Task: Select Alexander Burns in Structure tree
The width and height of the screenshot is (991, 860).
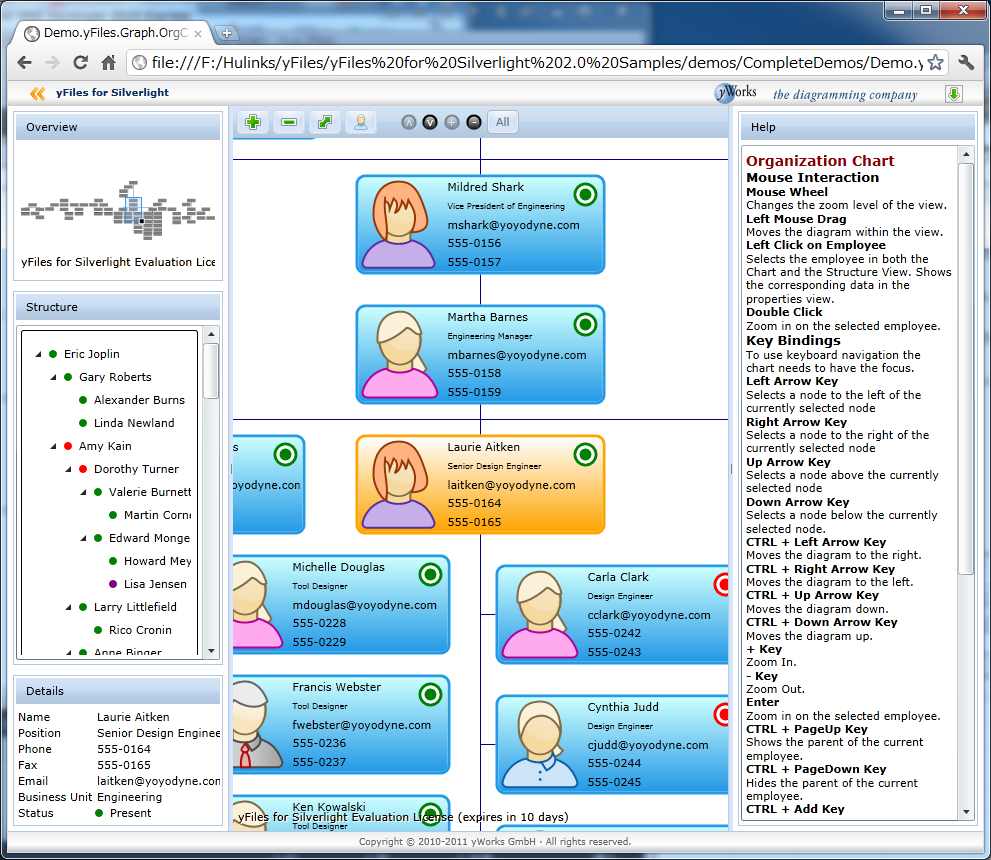Action: 139,400
